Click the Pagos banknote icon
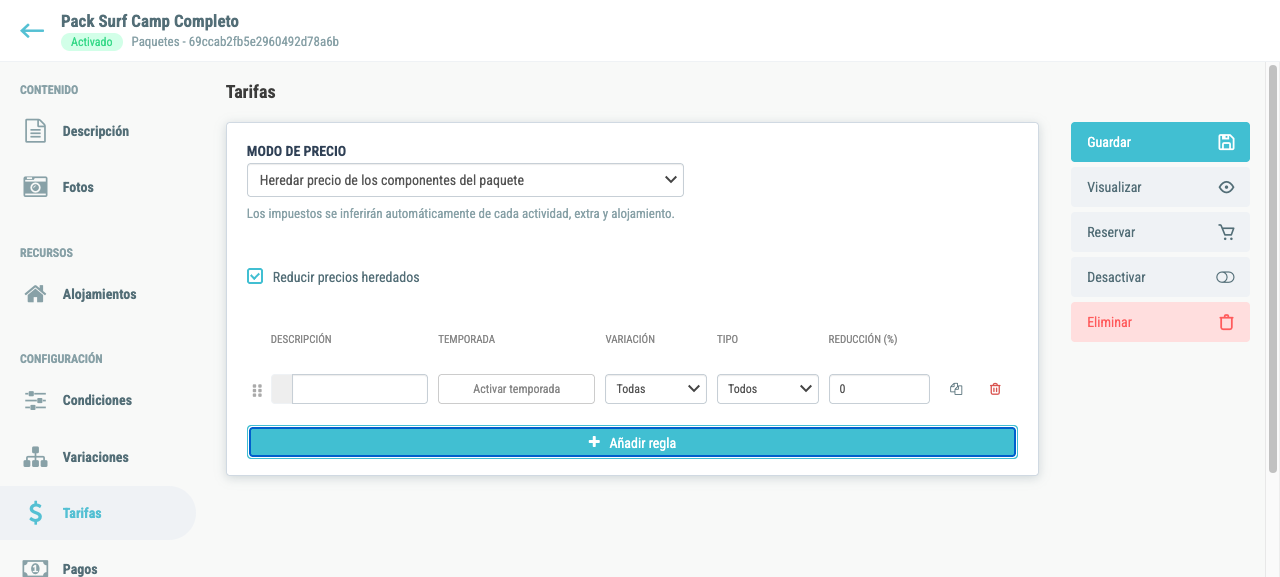1280x577 pixels. coord(35,569)
